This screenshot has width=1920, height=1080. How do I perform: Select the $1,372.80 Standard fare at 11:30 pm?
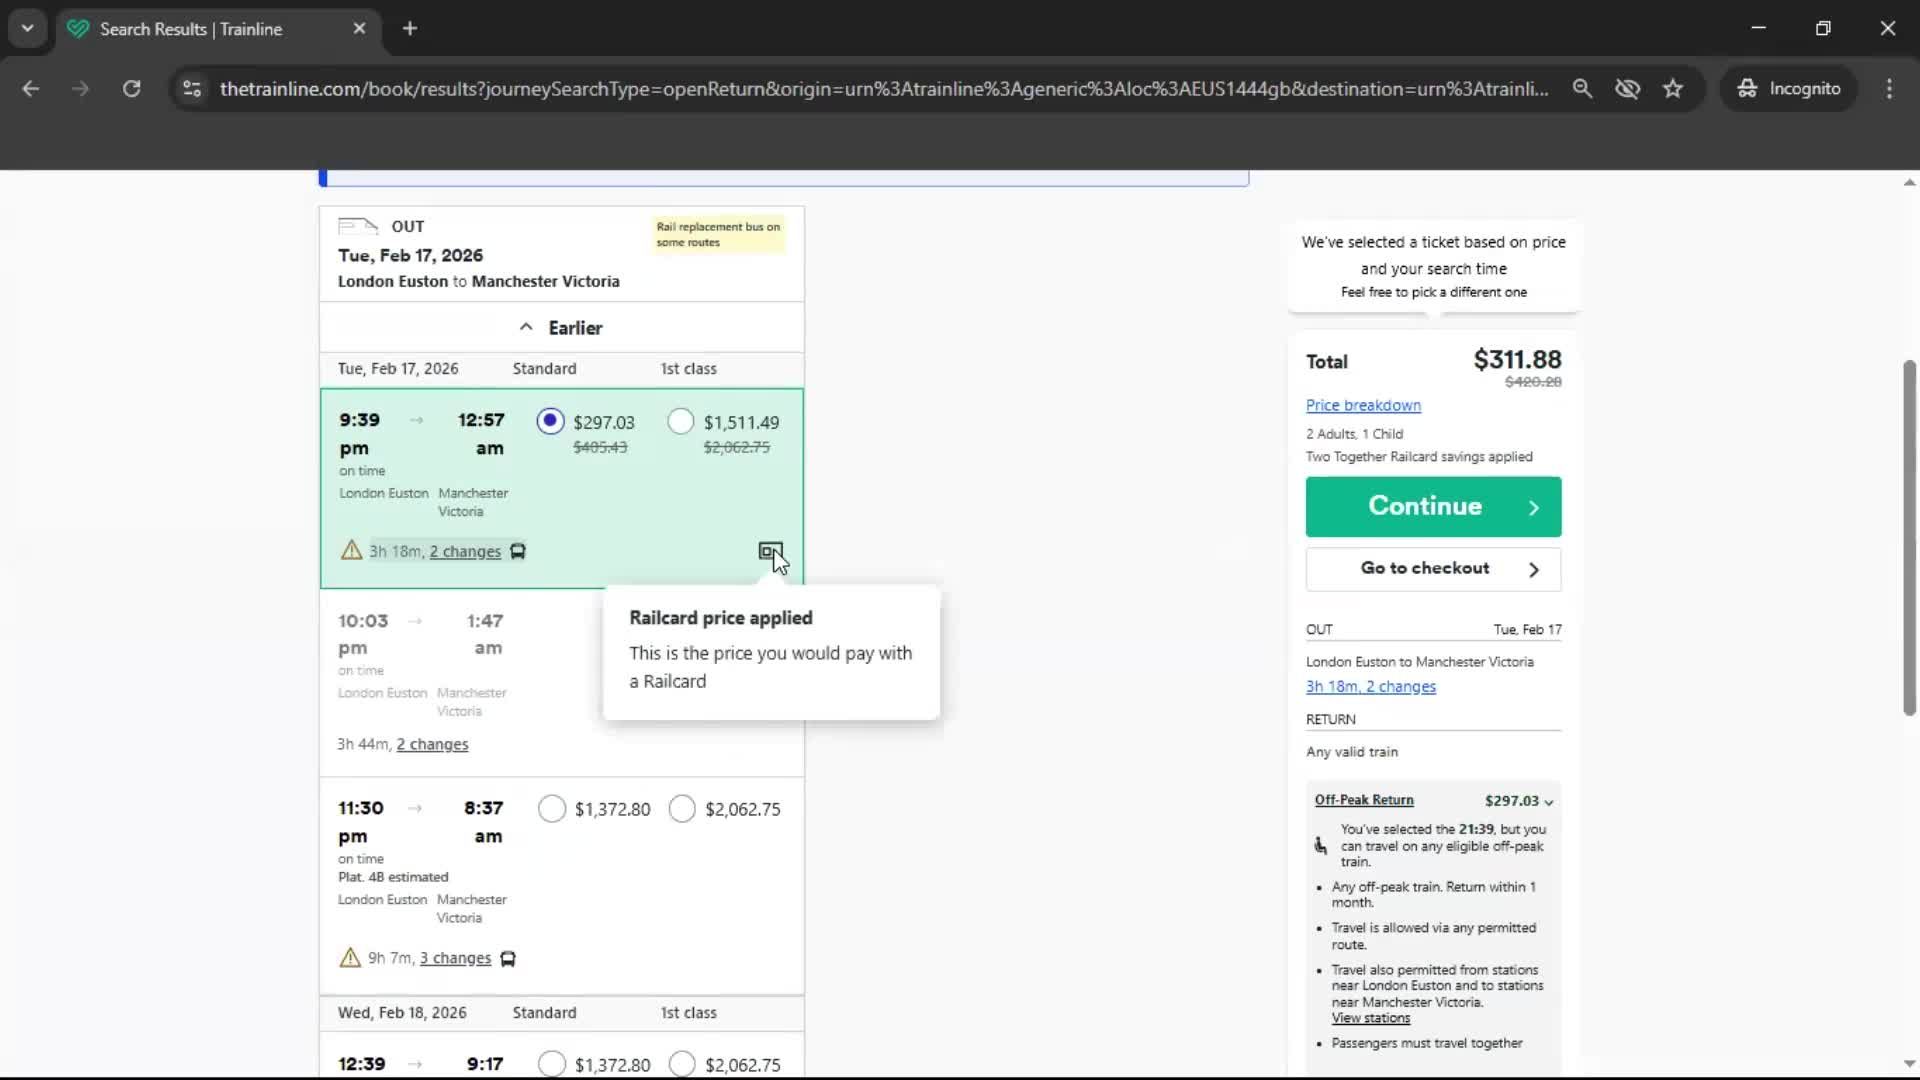(x=552, y=809)
